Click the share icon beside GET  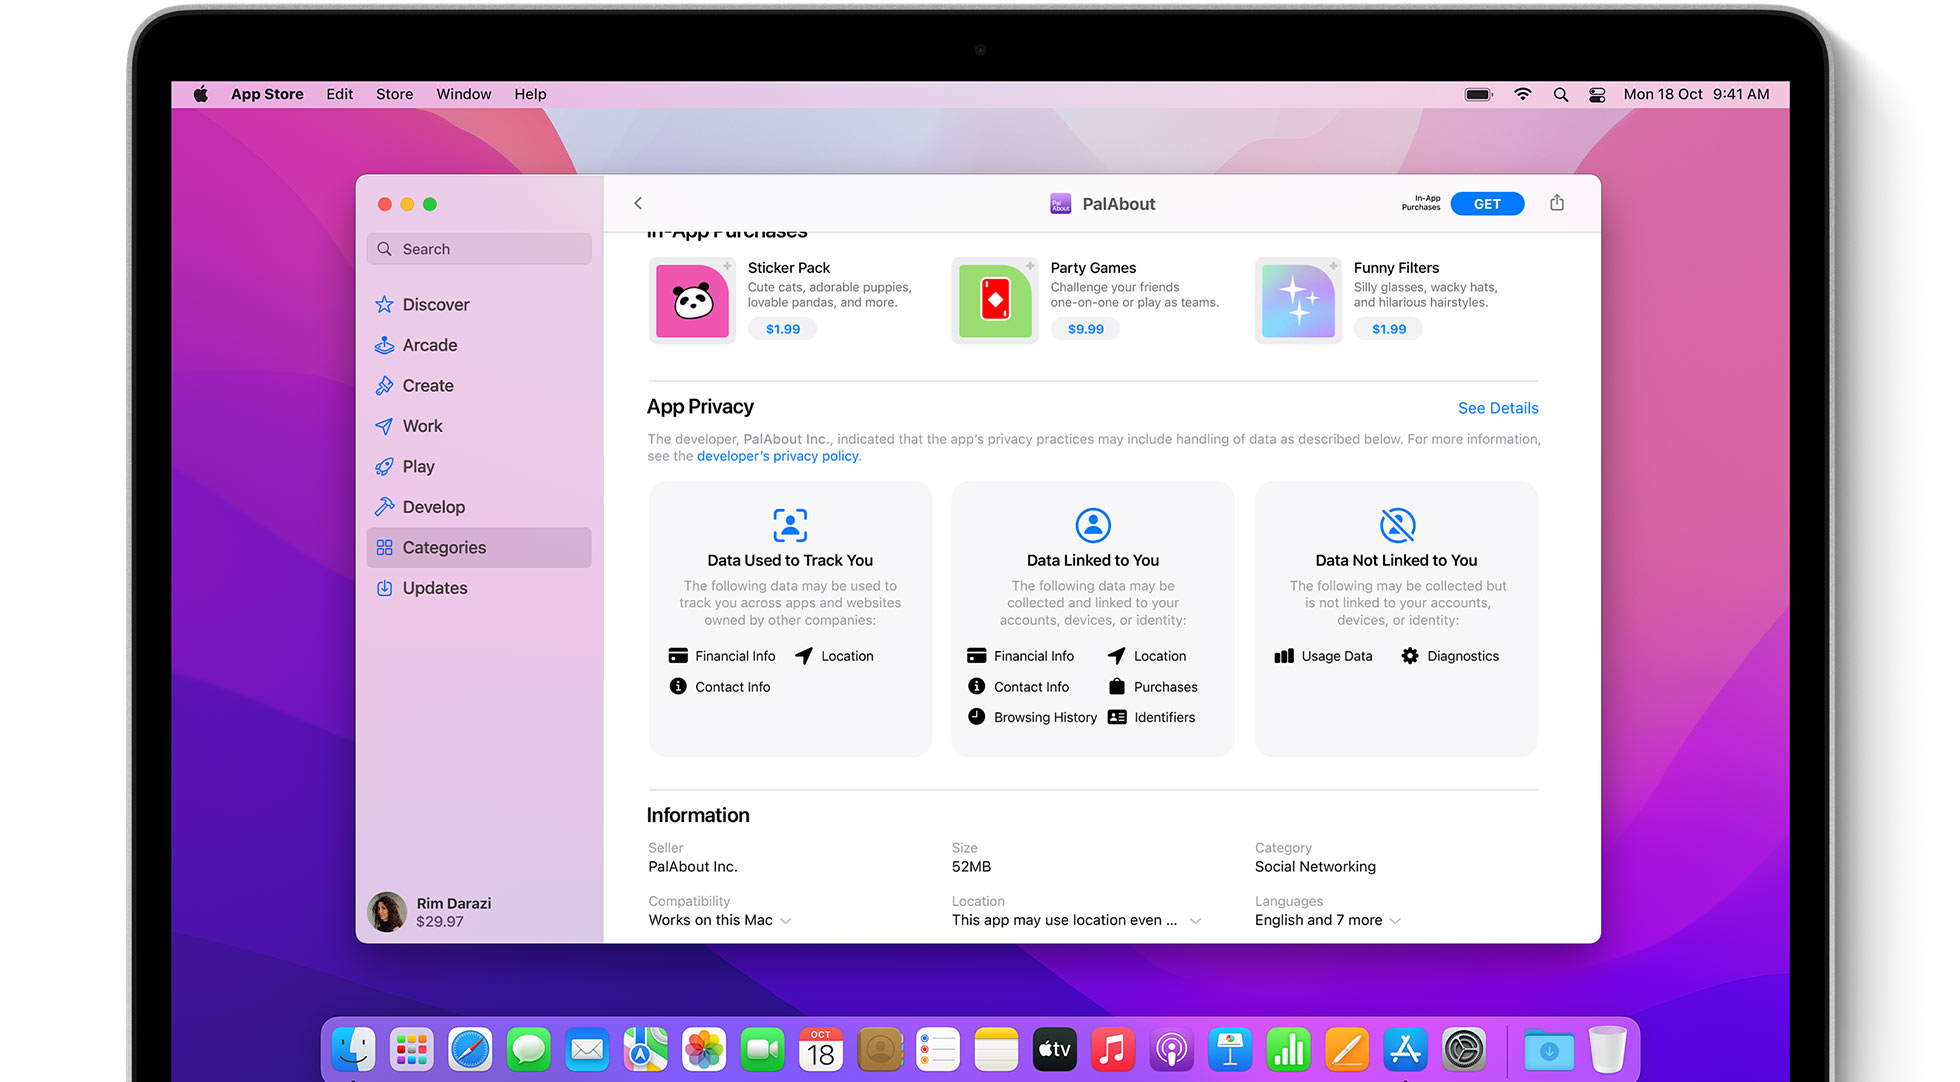point(1557,203)
